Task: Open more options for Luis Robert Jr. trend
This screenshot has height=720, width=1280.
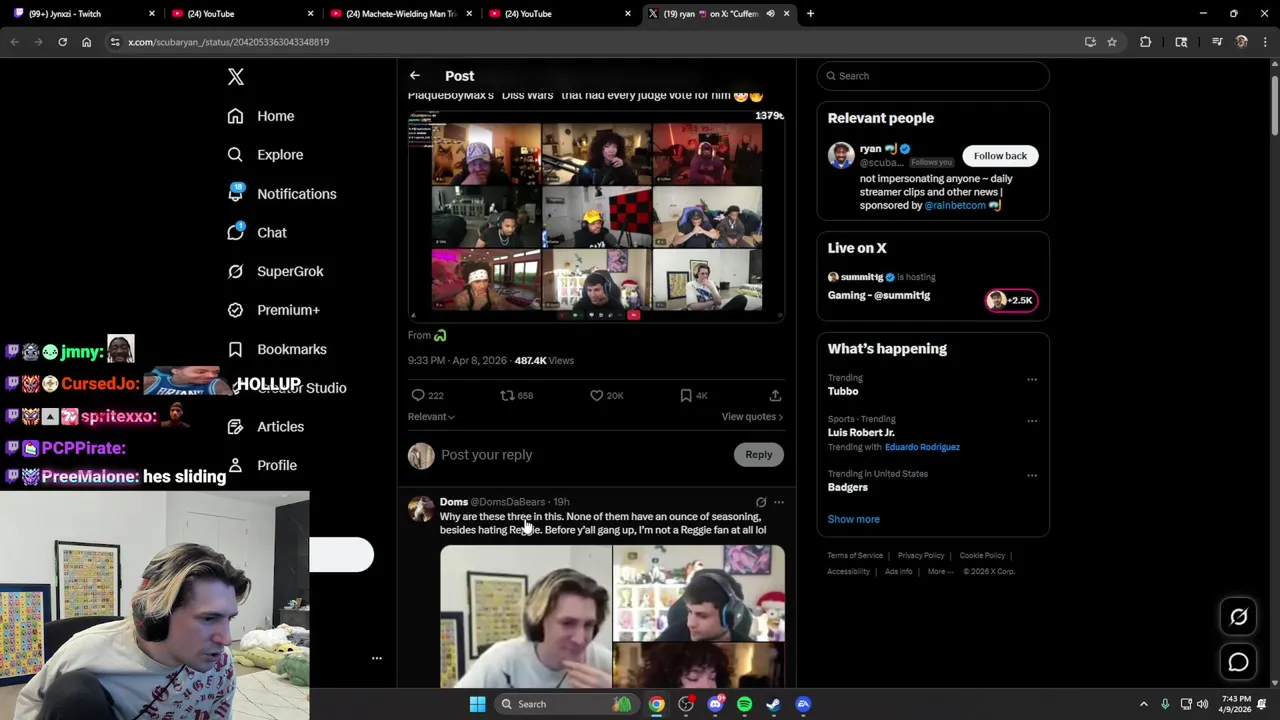Action: click(x=1032, y=421)
